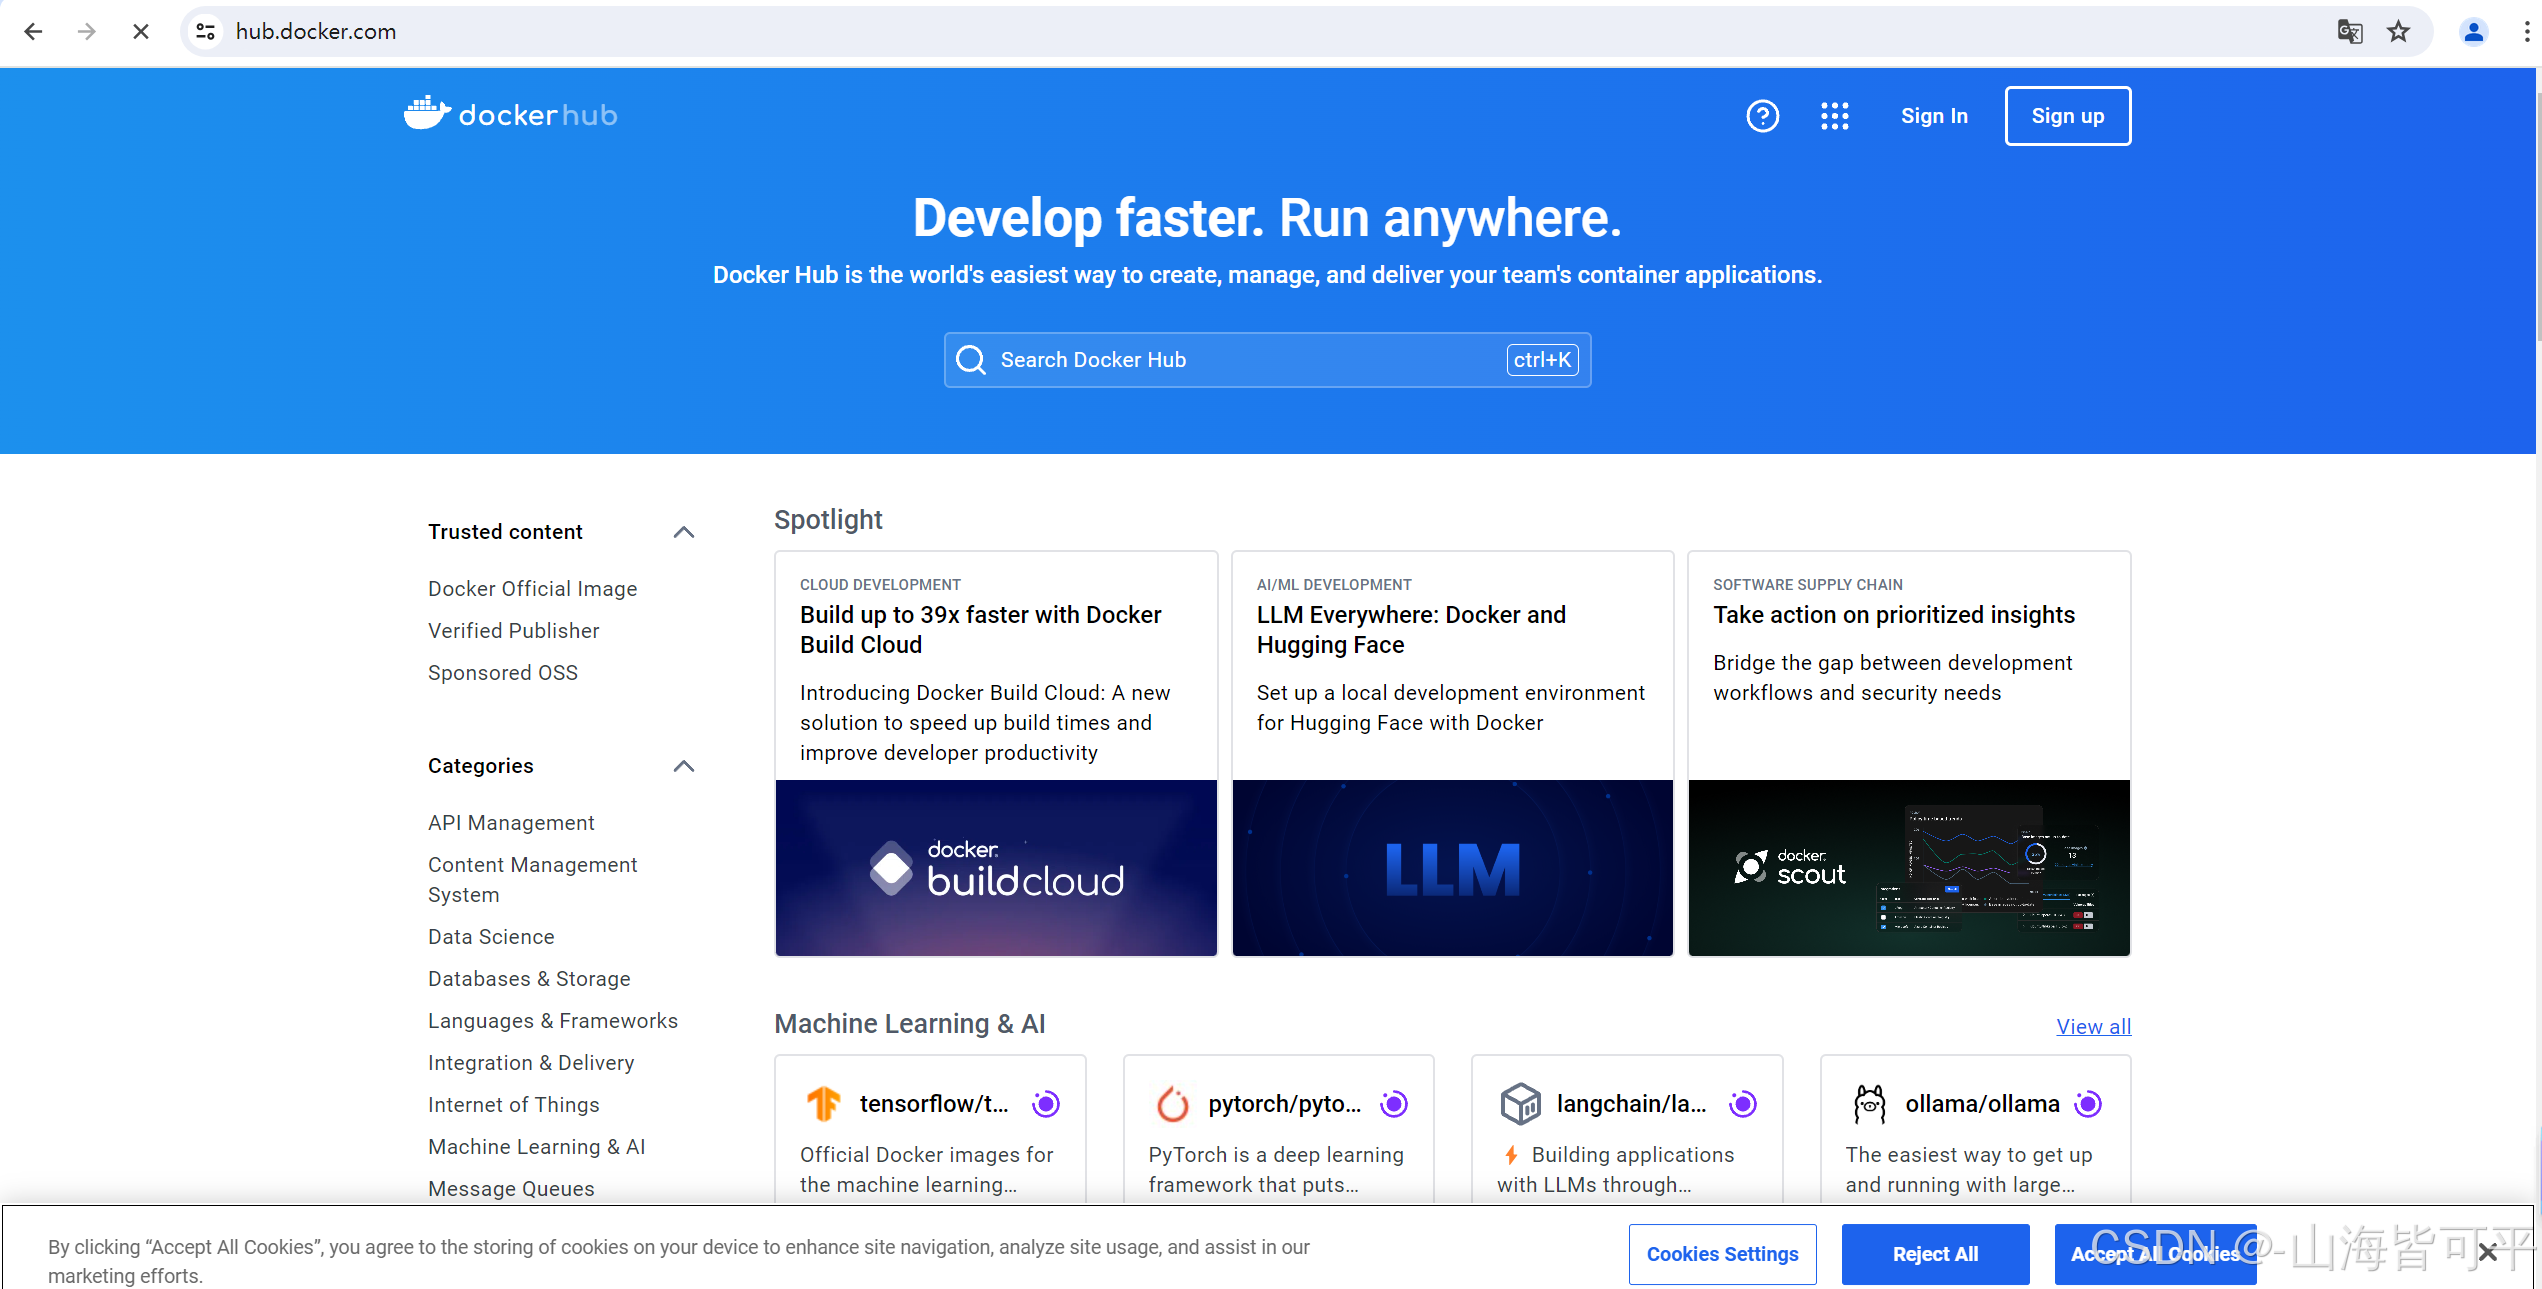The height and width of the screenshot is (1289, 2542).
Task: Open LLM Everywhere spotlight title
Action: 1411,630
